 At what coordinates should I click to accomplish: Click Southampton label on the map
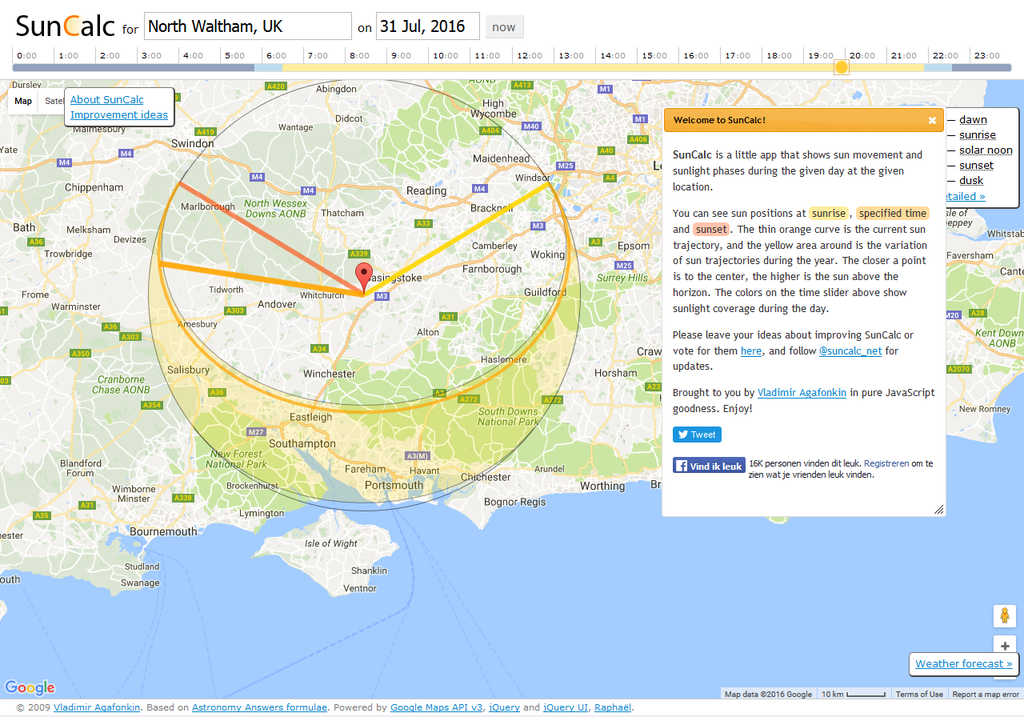[x=302, y=443]
